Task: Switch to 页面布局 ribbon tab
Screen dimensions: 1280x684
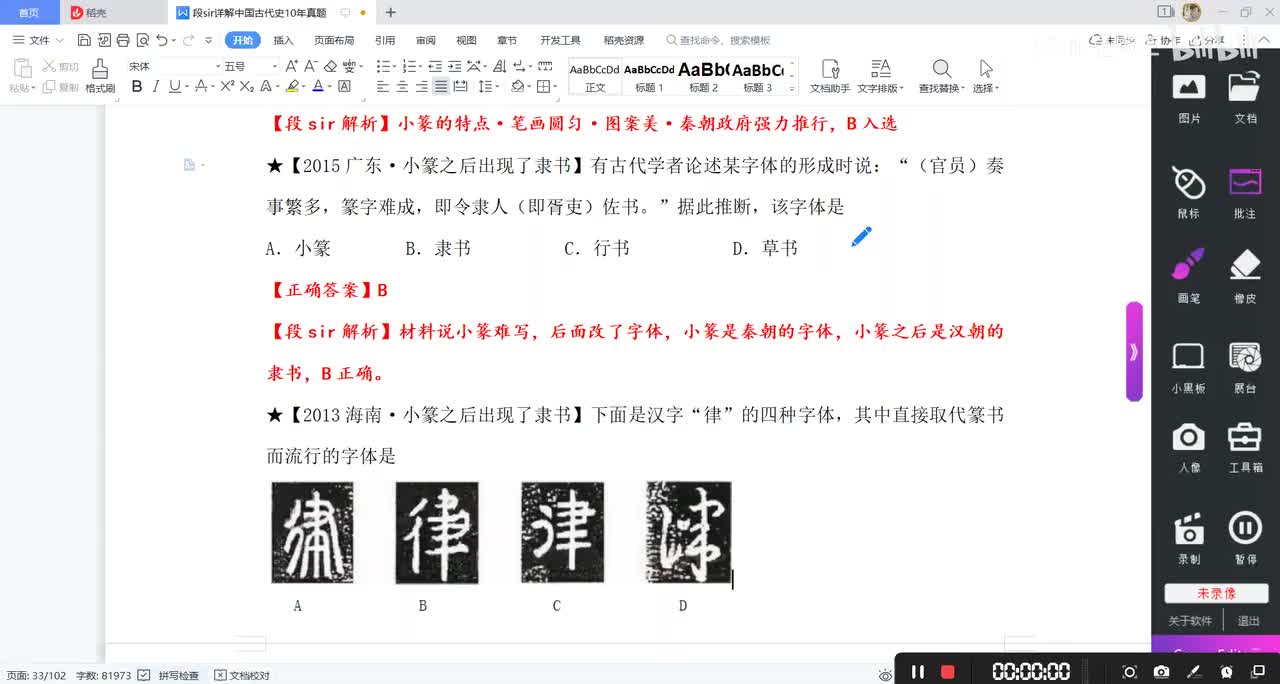Action: 334,40
